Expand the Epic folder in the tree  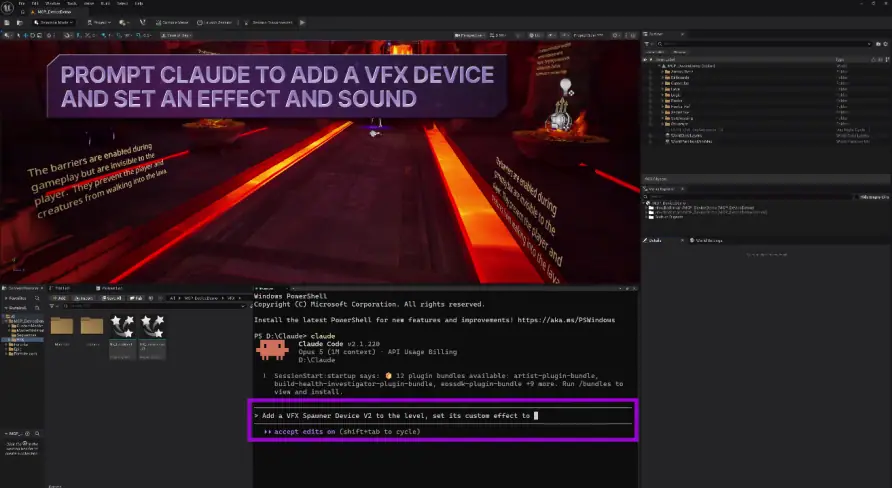click(x=6, y=349)
